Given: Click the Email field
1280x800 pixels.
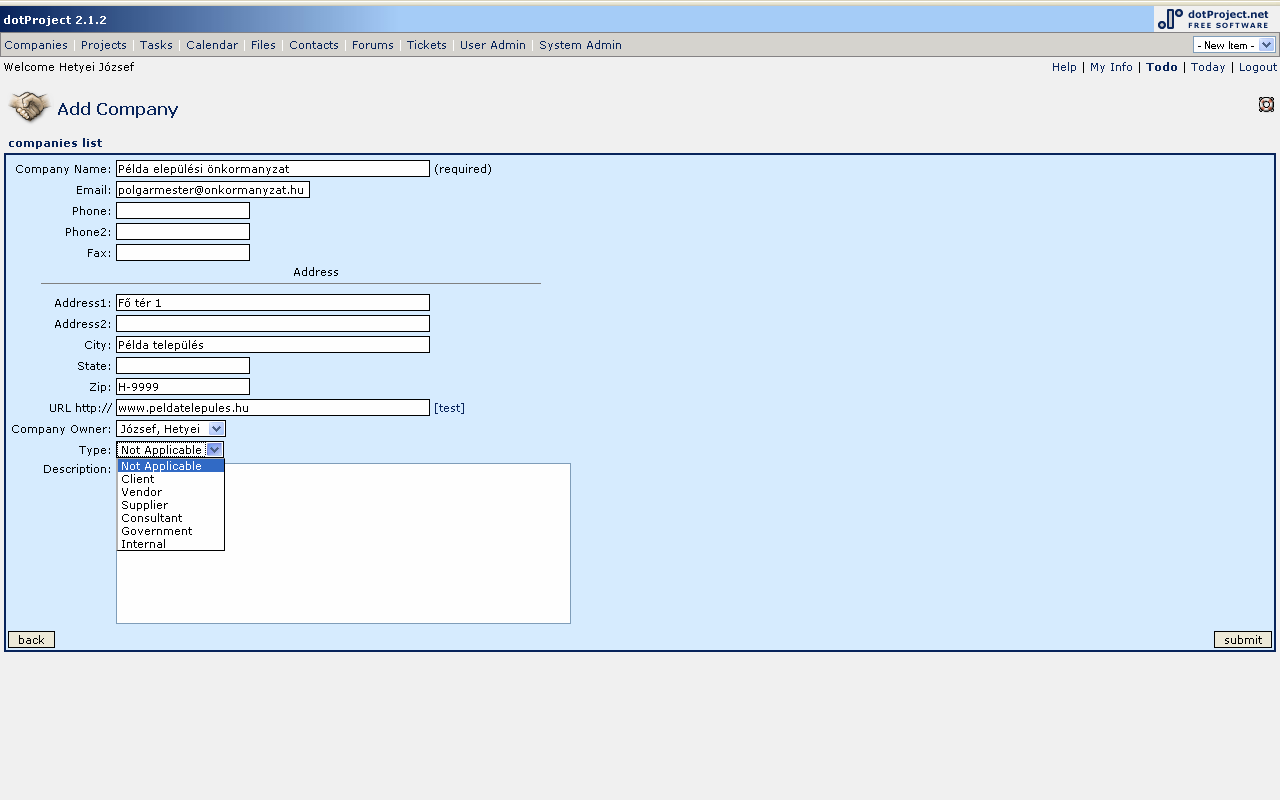Looking at the screenshot, I should pos(213,190).
